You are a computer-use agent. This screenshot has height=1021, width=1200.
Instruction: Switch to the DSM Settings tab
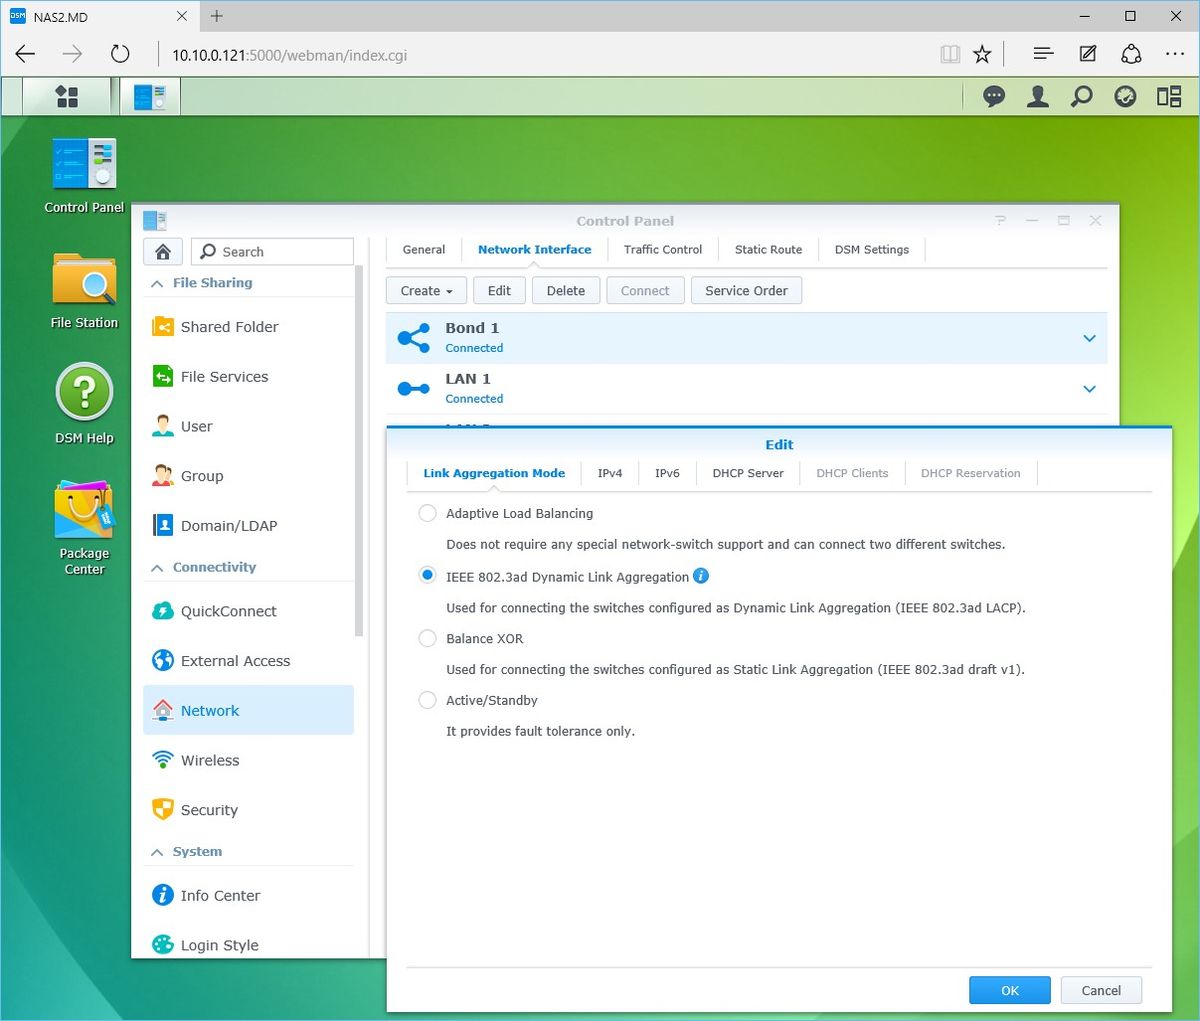coord(872,250)
